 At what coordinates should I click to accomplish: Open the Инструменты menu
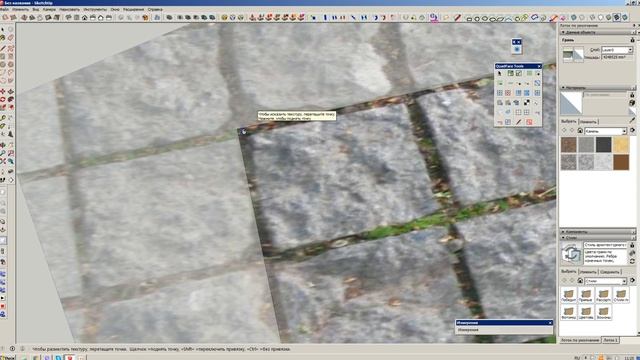pyautogui.click(x=95, y=9)
